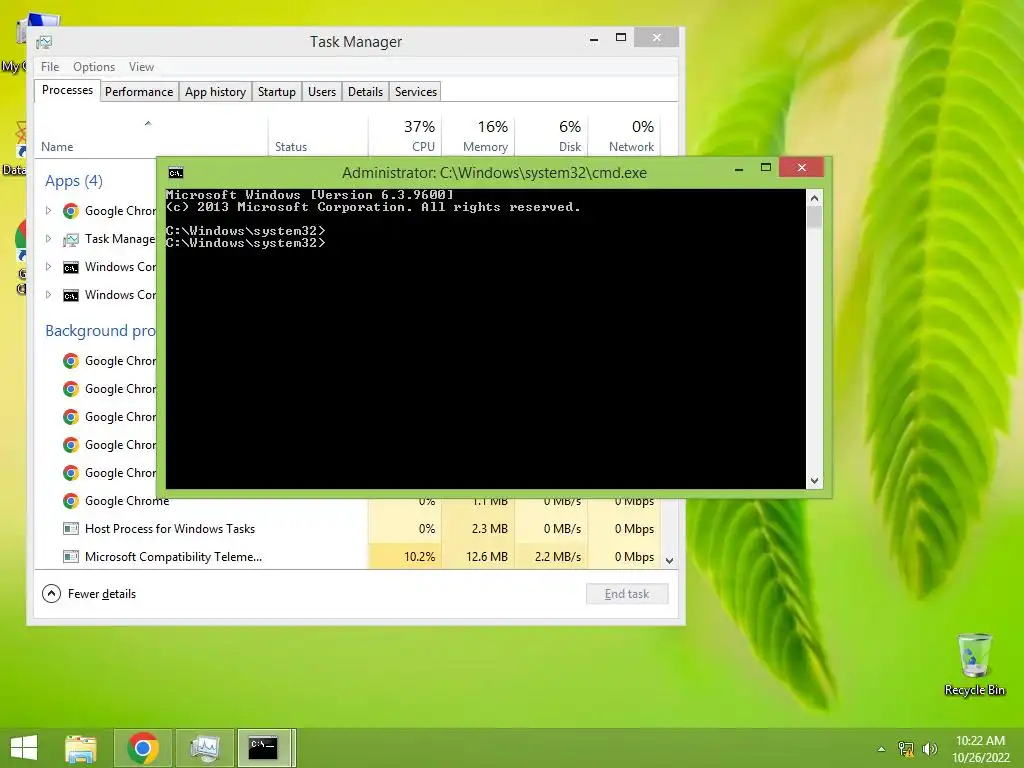The height and width of the screenshot is (768, 1024).
Task: Open the Services tab
Action: 415,92
